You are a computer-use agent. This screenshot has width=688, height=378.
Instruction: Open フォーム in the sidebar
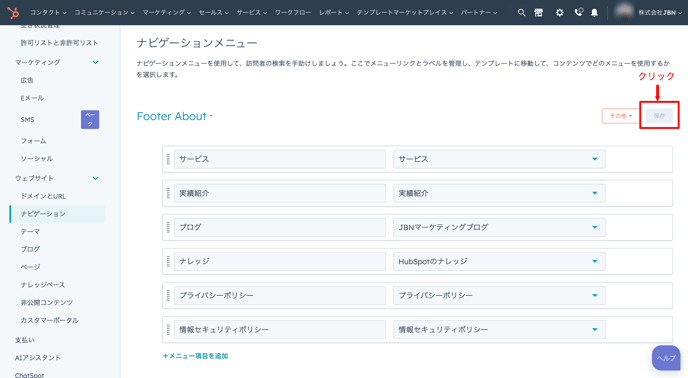pyautogui.click(x=33, y=141)
